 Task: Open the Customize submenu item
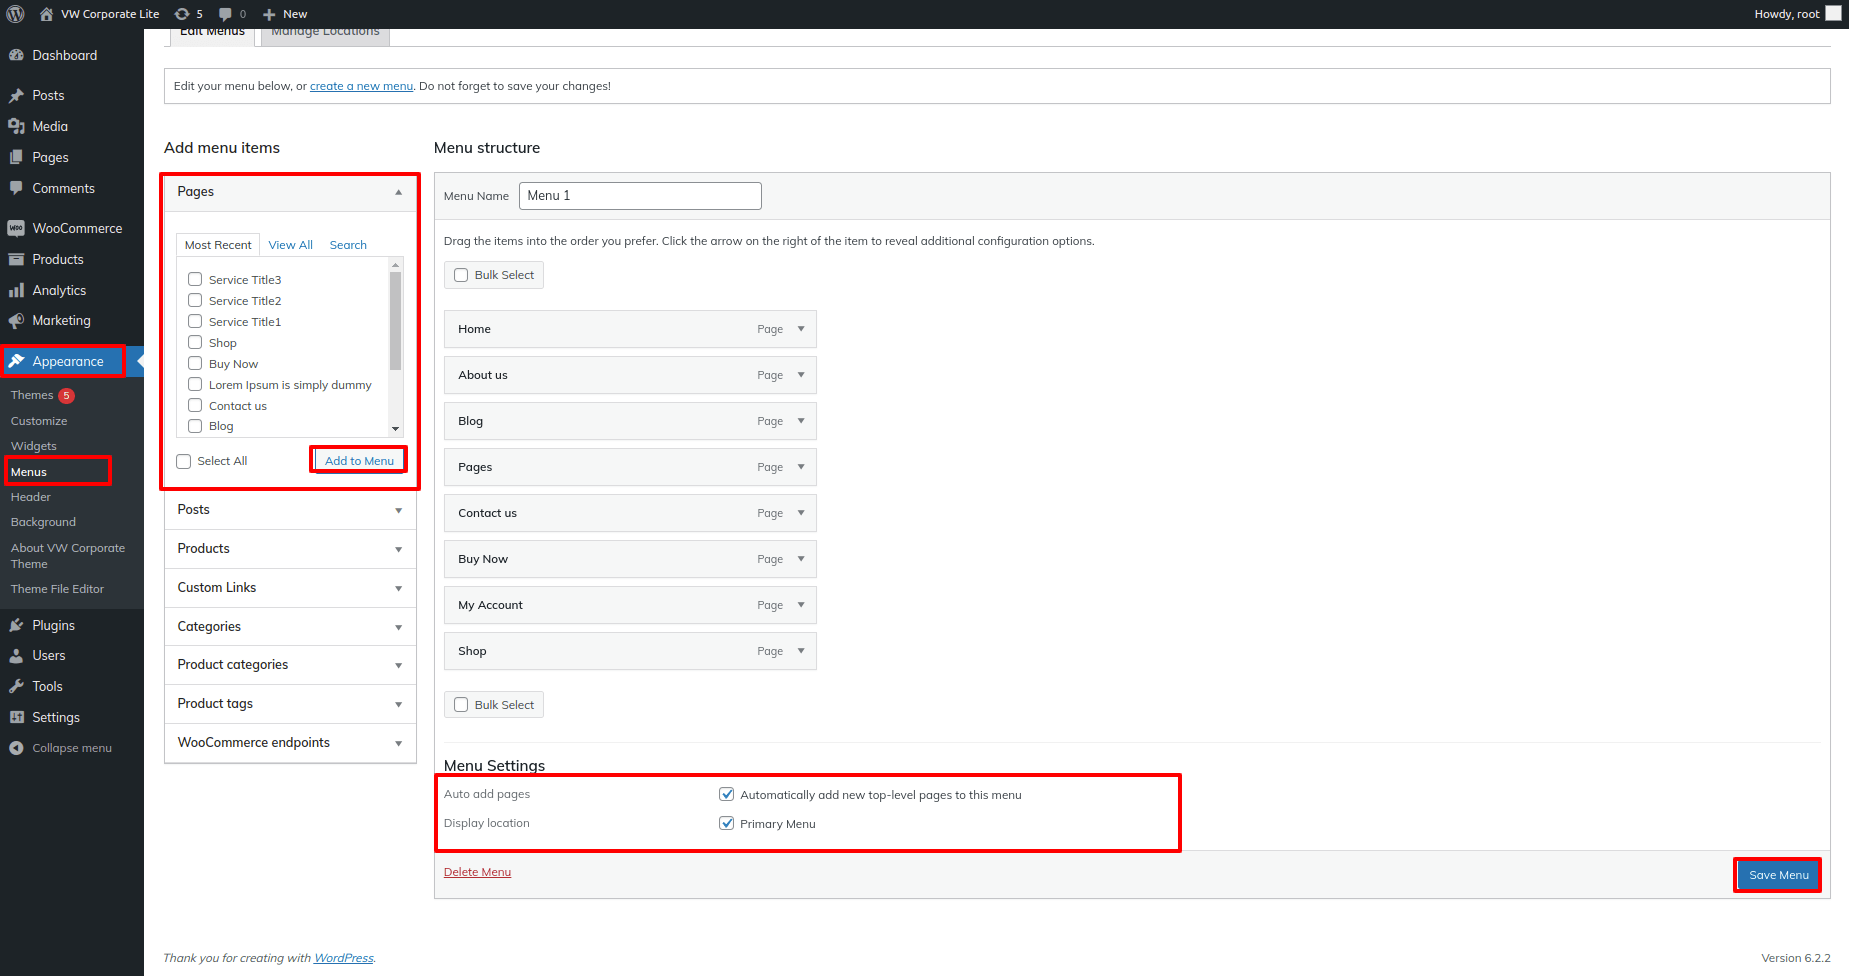(39, 422)
